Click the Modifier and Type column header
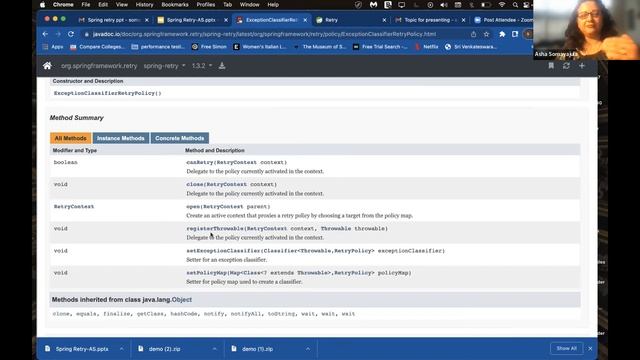The height and width of the screenshot is (360, 640). (x=75, y=151)
